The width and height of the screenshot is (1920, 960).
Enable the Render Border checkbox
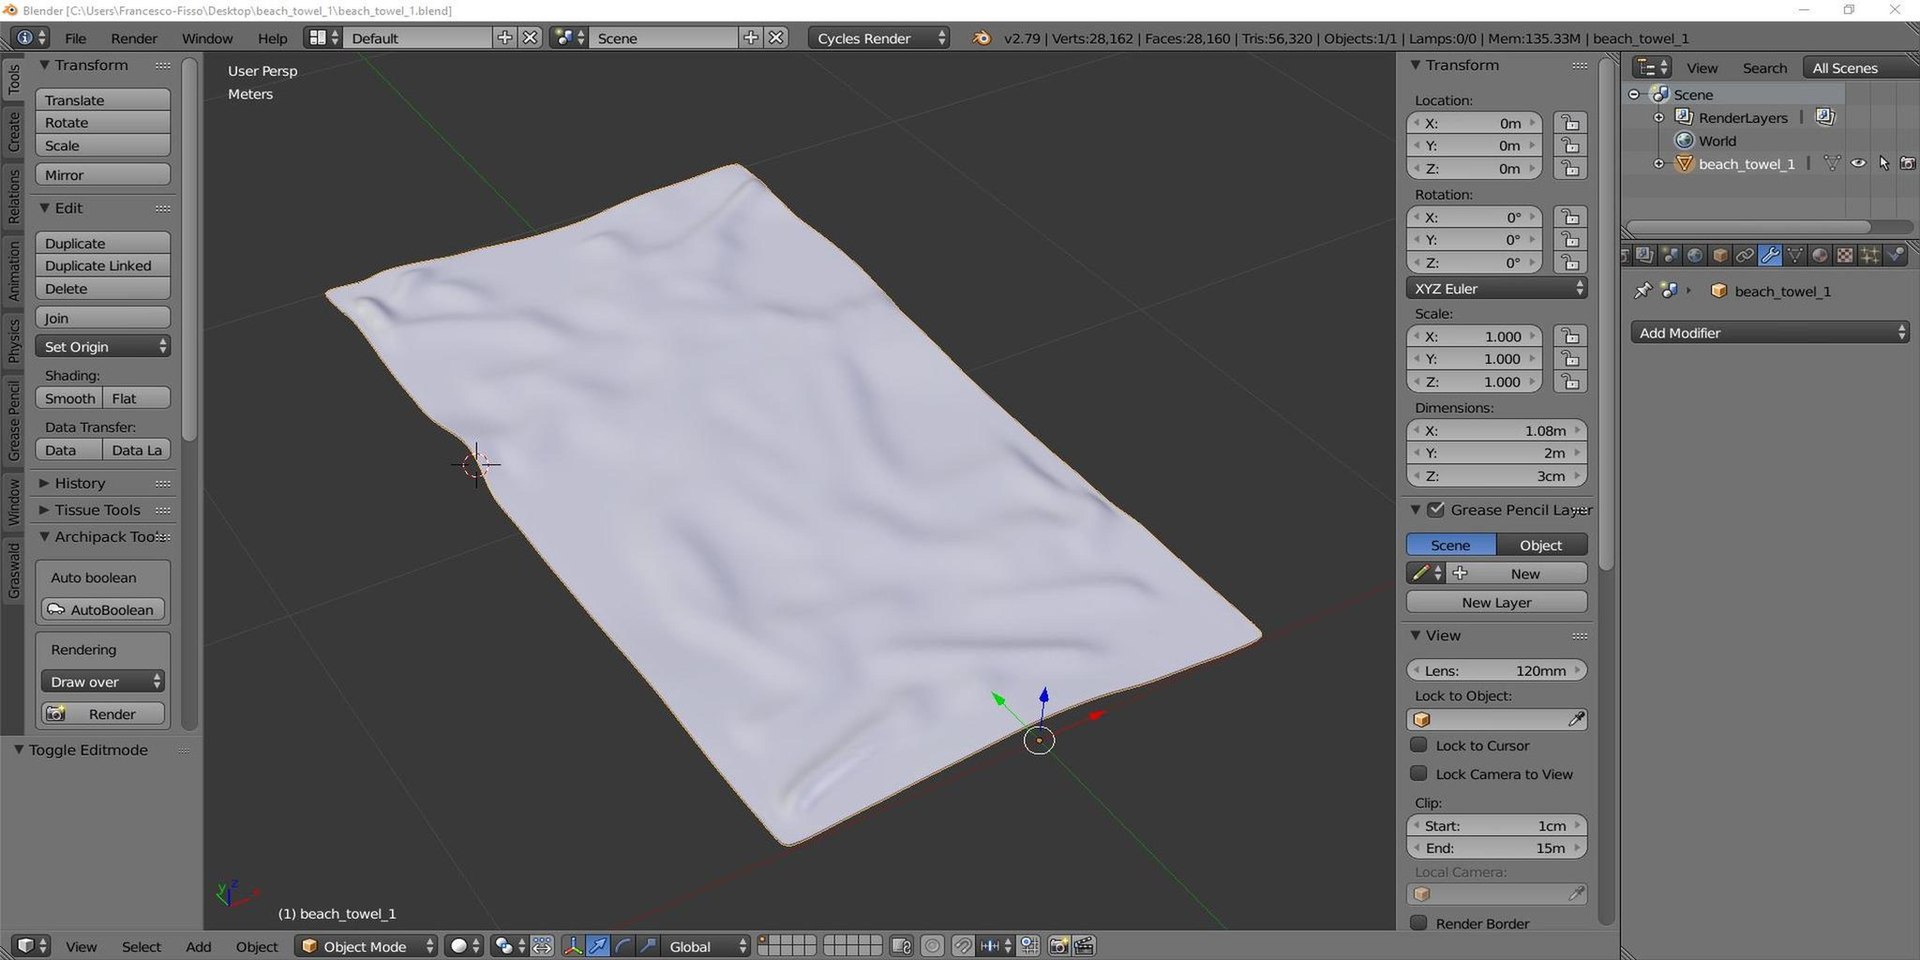[x=1419, y=923]
